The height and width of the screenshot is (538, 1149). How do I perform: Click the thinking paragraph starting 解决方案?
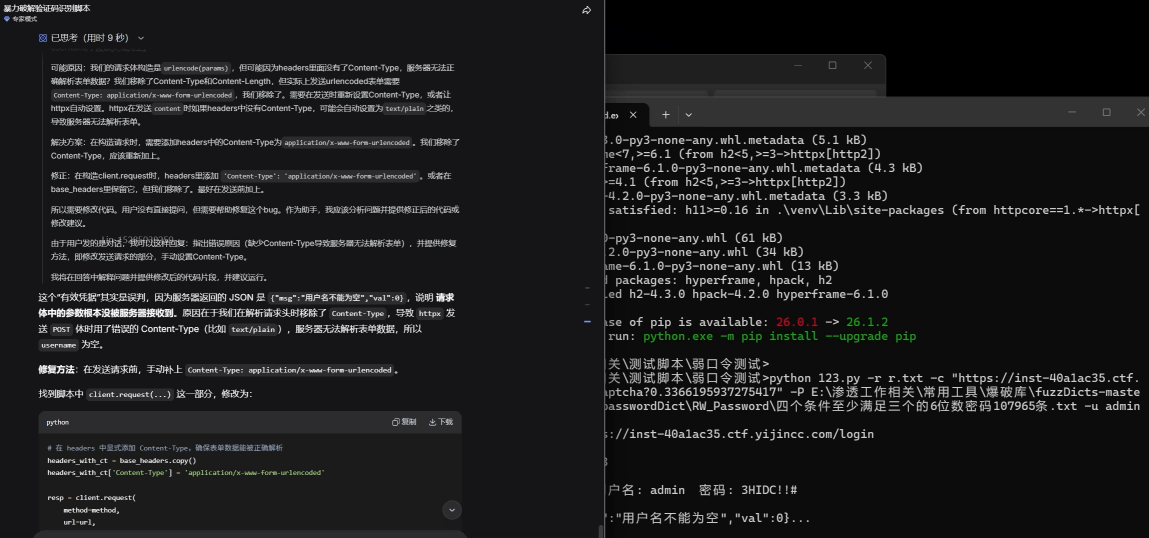coord(255,149)
